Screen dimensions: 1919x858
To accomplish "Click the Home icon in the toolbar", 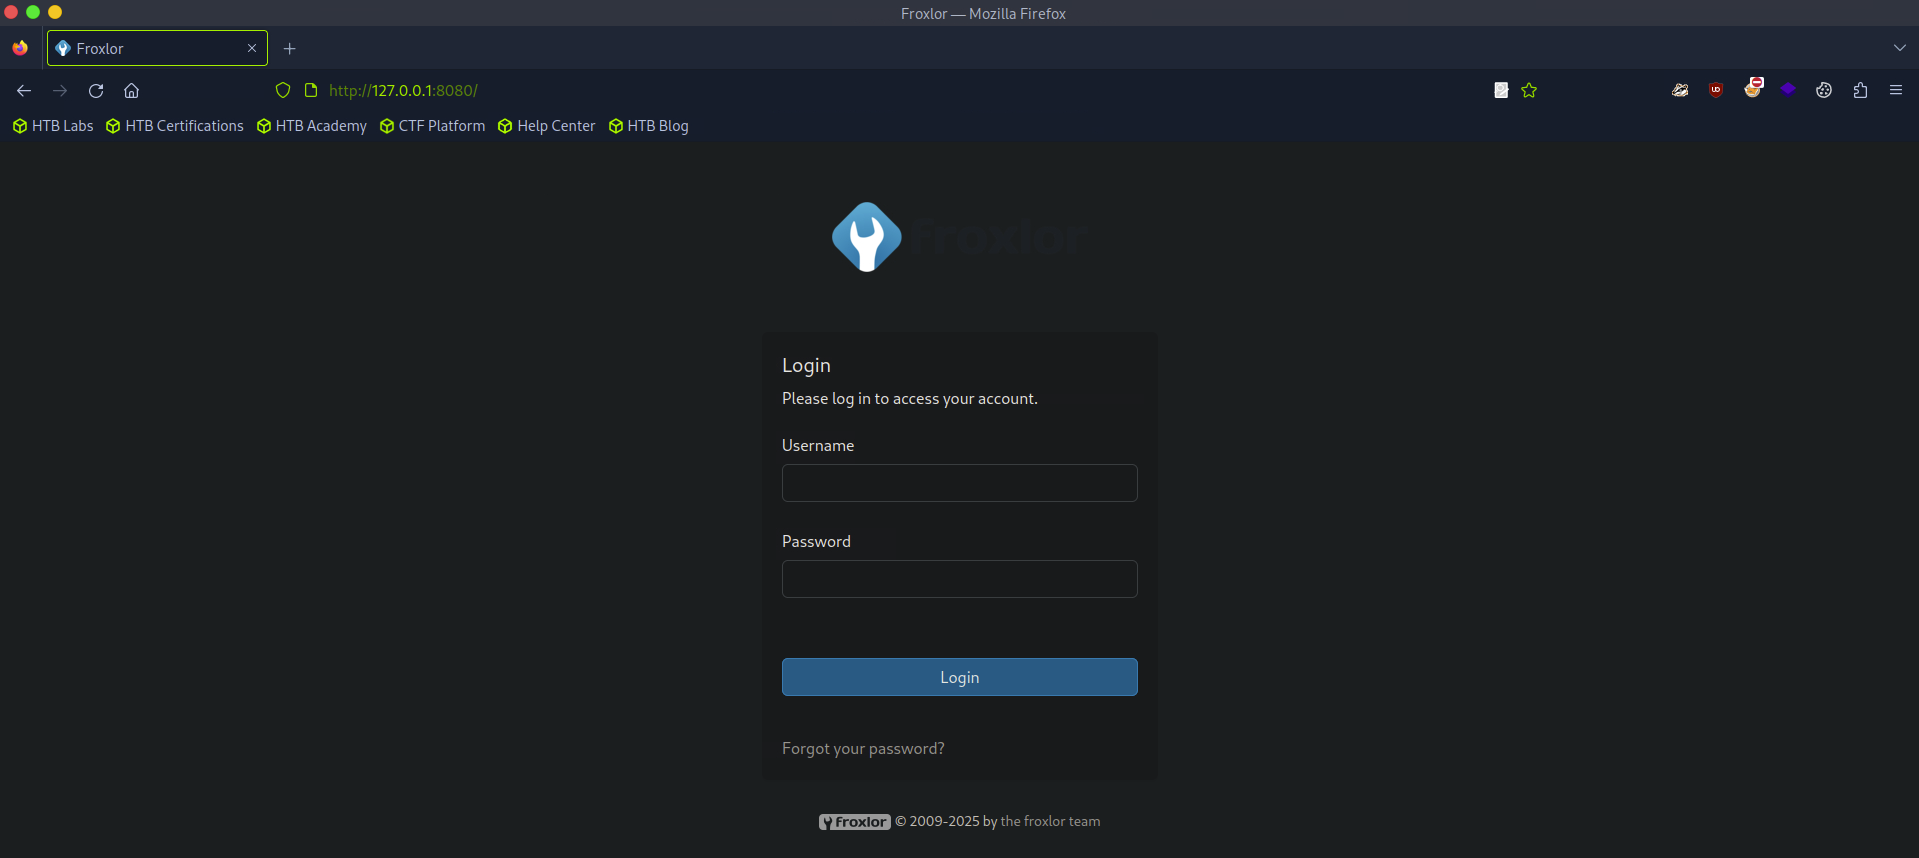I will tap(131, 91).
